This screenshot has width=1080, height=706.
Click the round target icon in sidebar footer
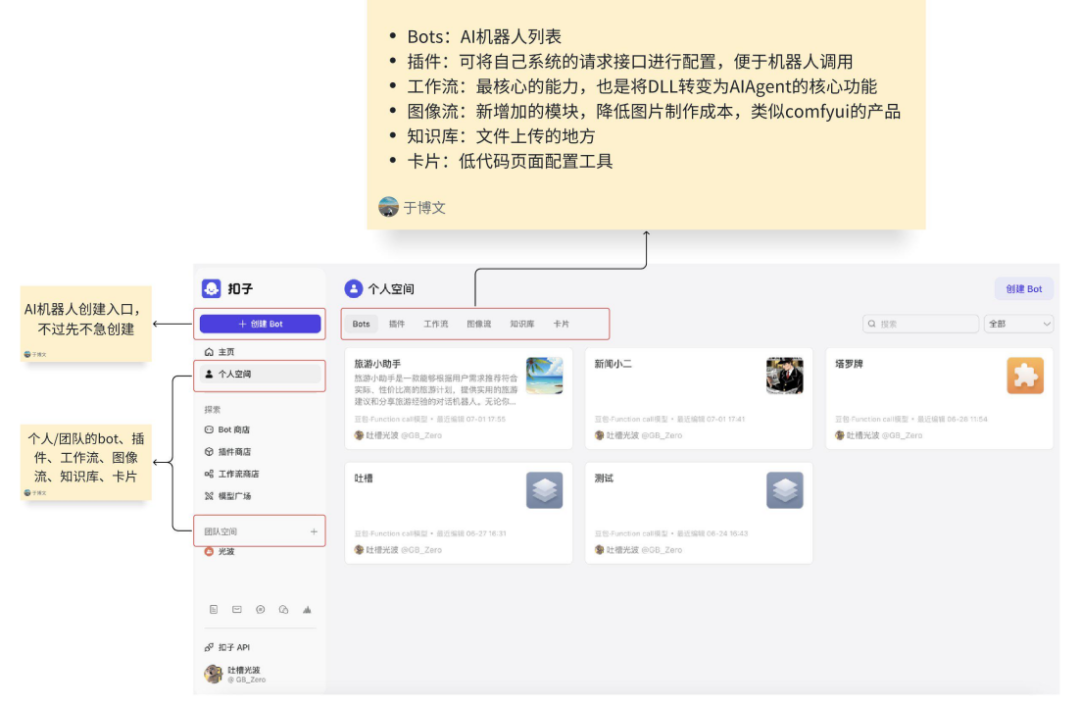(260, 610)
